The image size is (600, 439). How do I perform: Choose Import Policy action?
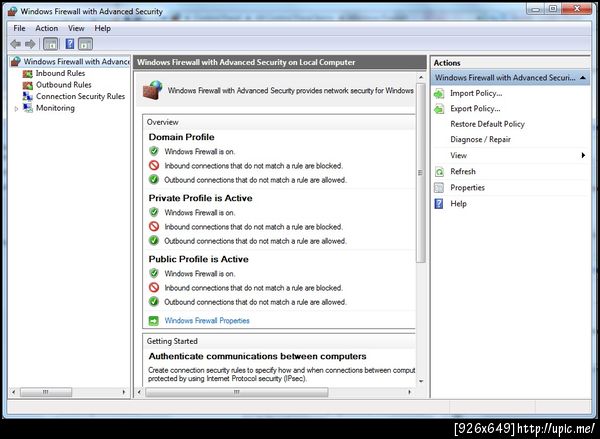click(476, 93)
